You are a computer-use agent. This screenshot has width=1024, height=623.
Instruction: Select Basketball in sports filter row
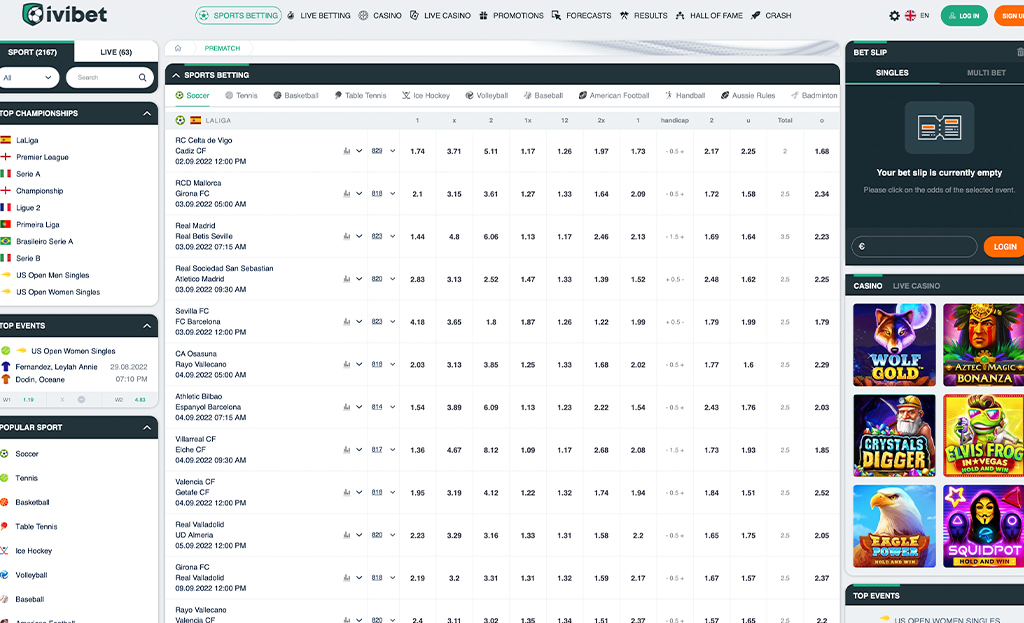click(x=296, y=95)
